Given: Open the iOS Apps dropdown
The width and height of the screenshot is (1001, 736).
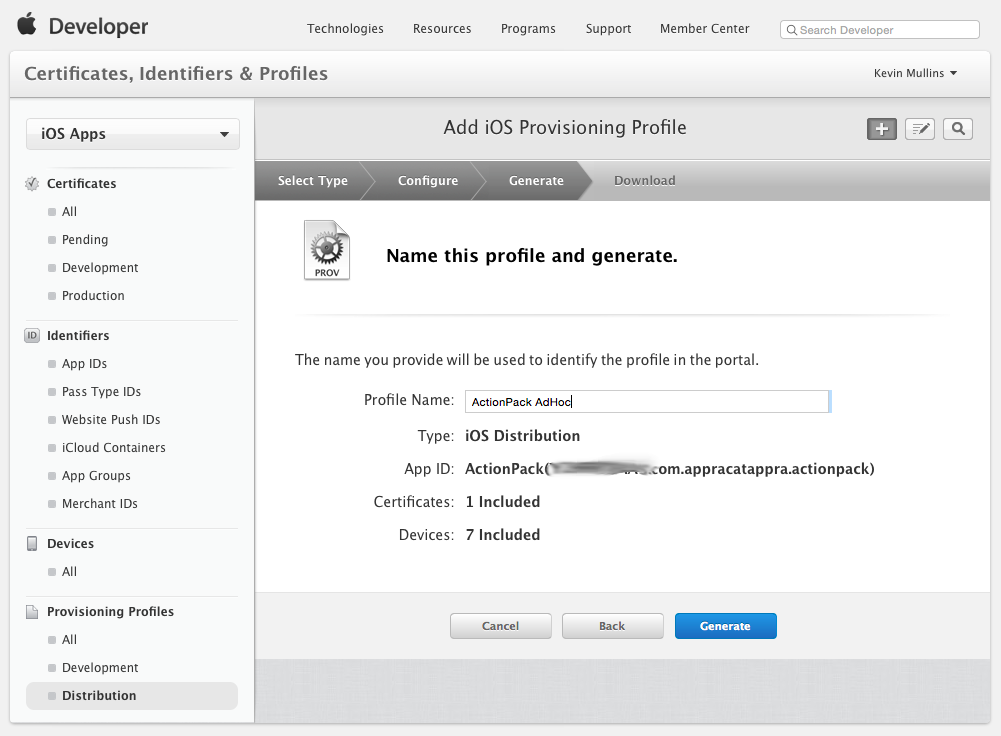Looking at the screenshot, I should pyautogui.click(x=131, y=133).
